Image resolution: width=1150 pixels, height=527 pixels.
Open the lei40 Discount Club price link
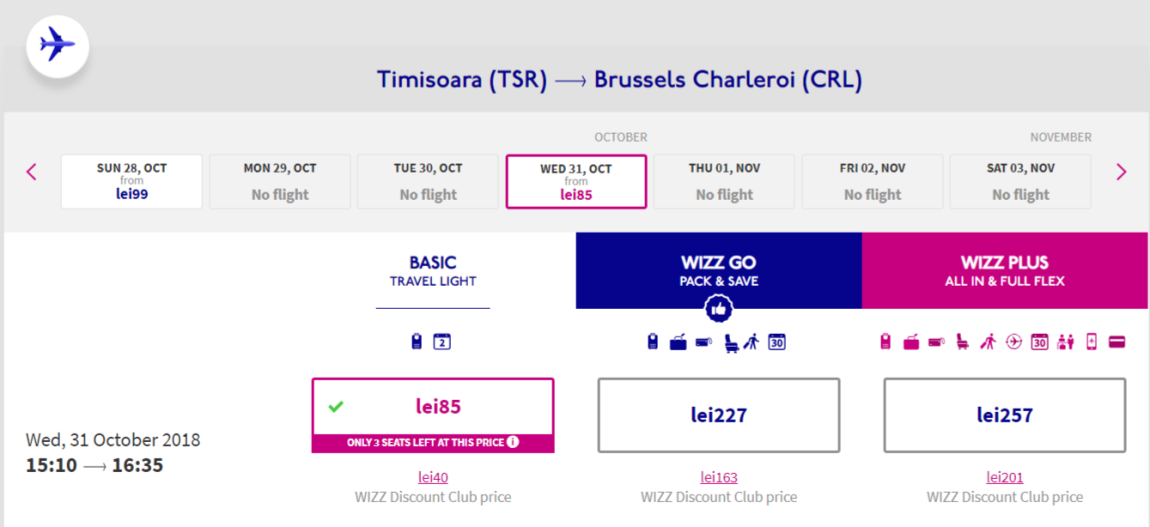(433, 478)
